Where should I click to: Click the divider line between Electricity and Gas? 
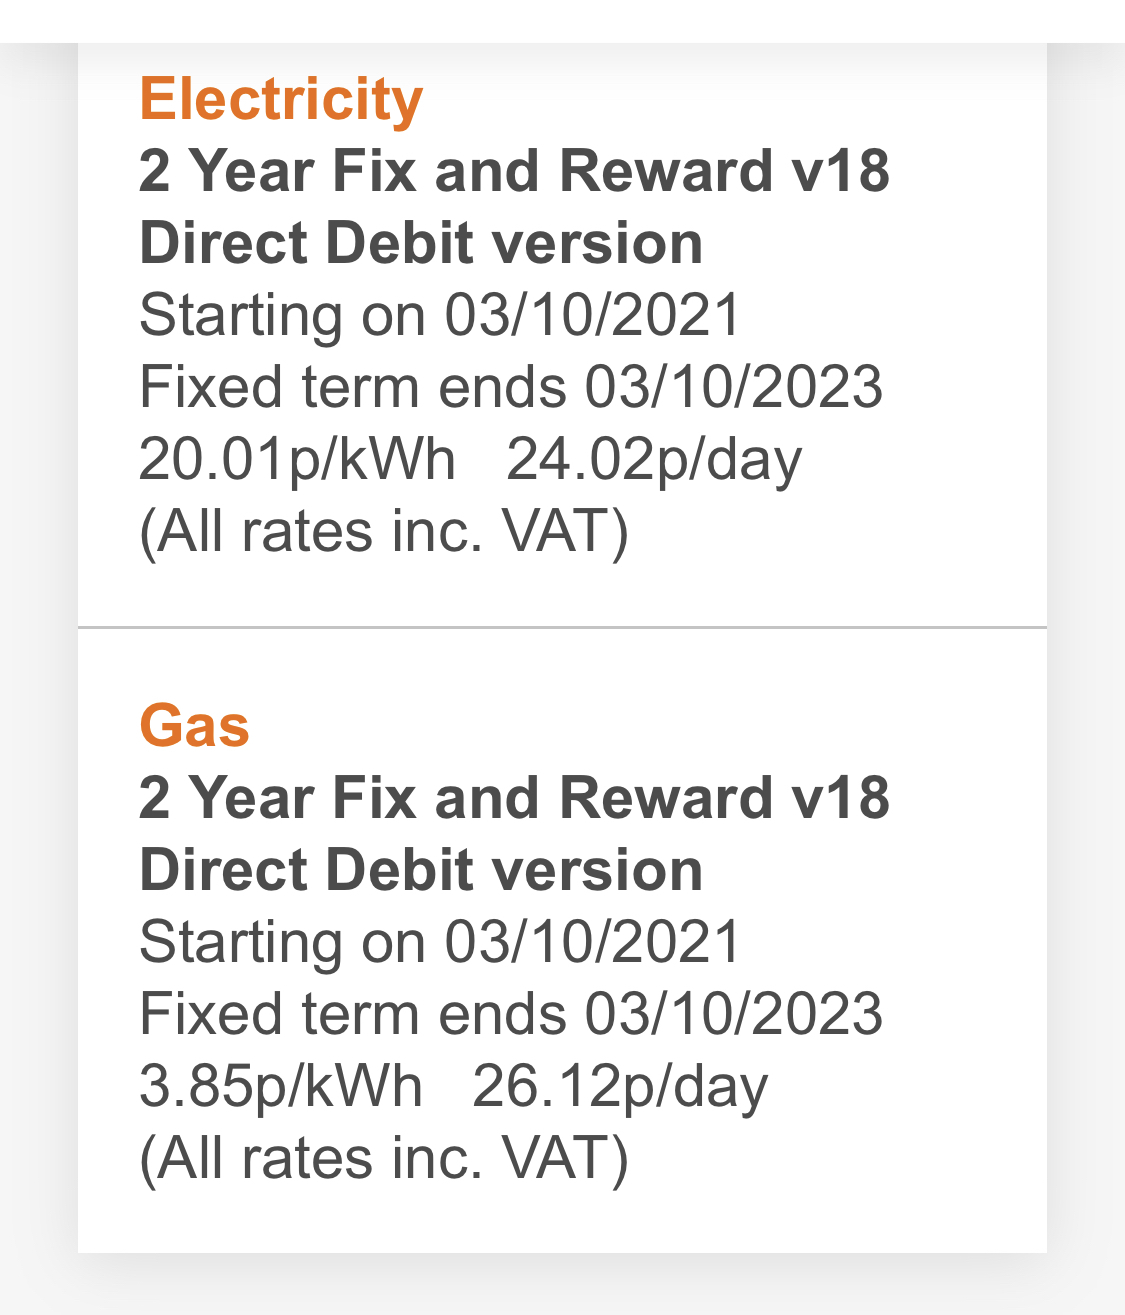tap(562, 628)
